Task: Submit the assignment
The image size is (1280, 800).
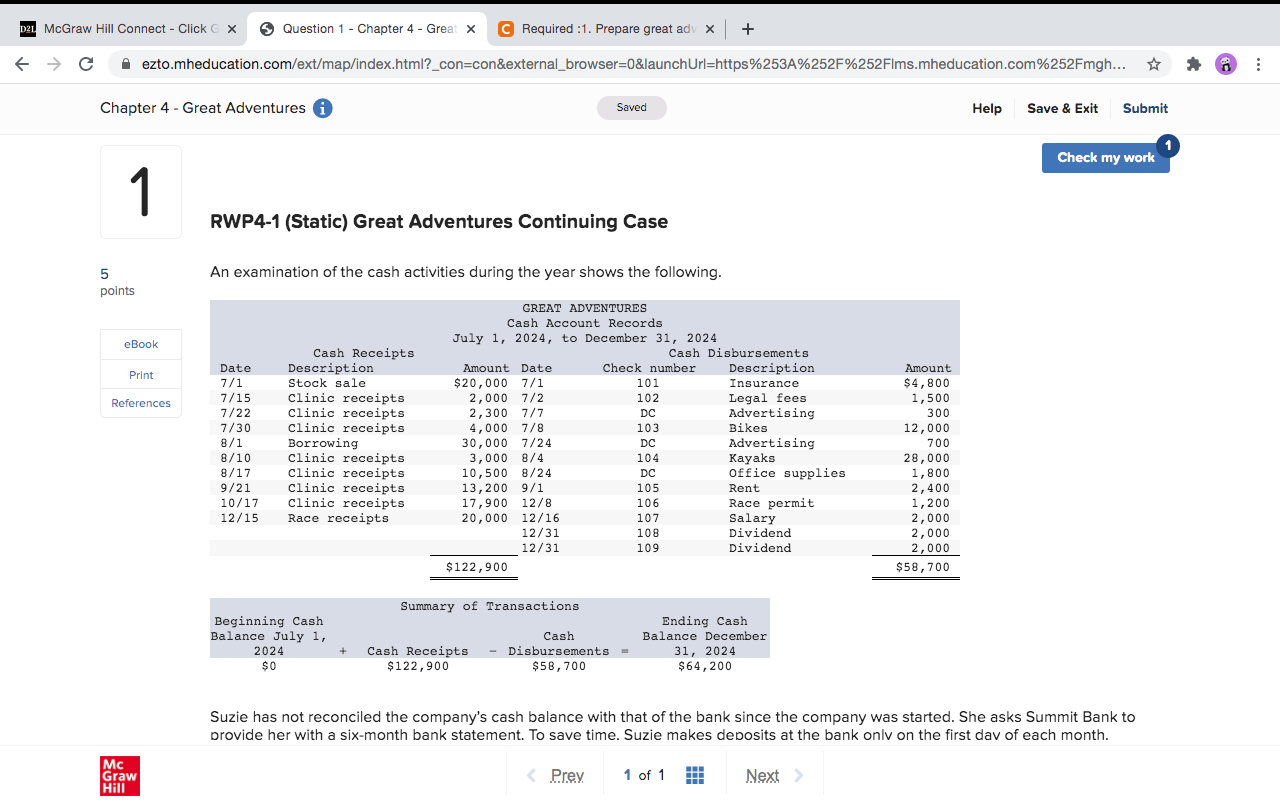Action: click(1145, 108)
